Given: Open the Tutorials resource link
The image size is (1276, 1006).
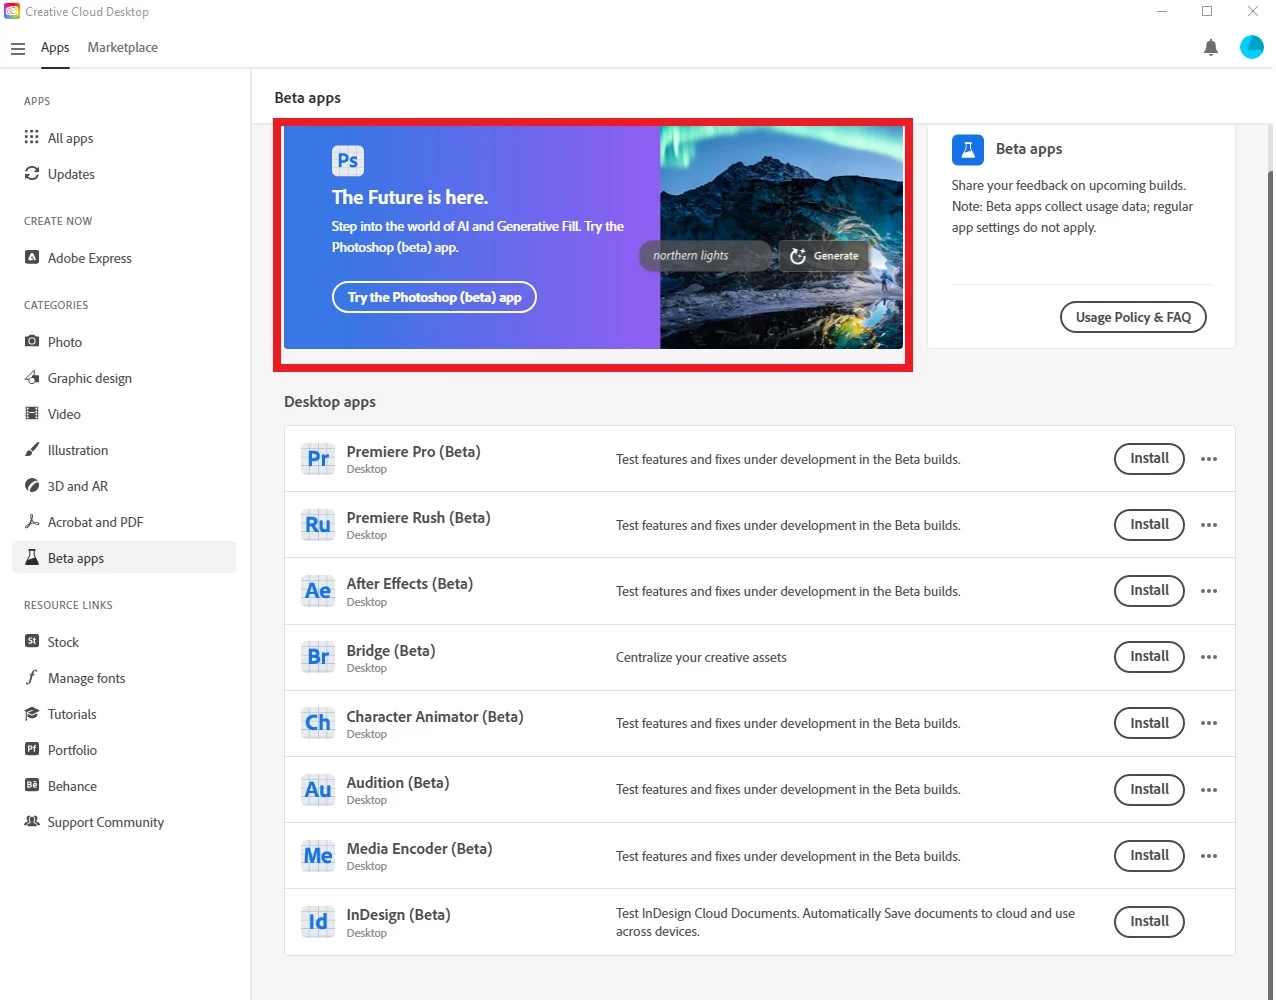Looking at the screenshot, I should click(x=124, y=714).
